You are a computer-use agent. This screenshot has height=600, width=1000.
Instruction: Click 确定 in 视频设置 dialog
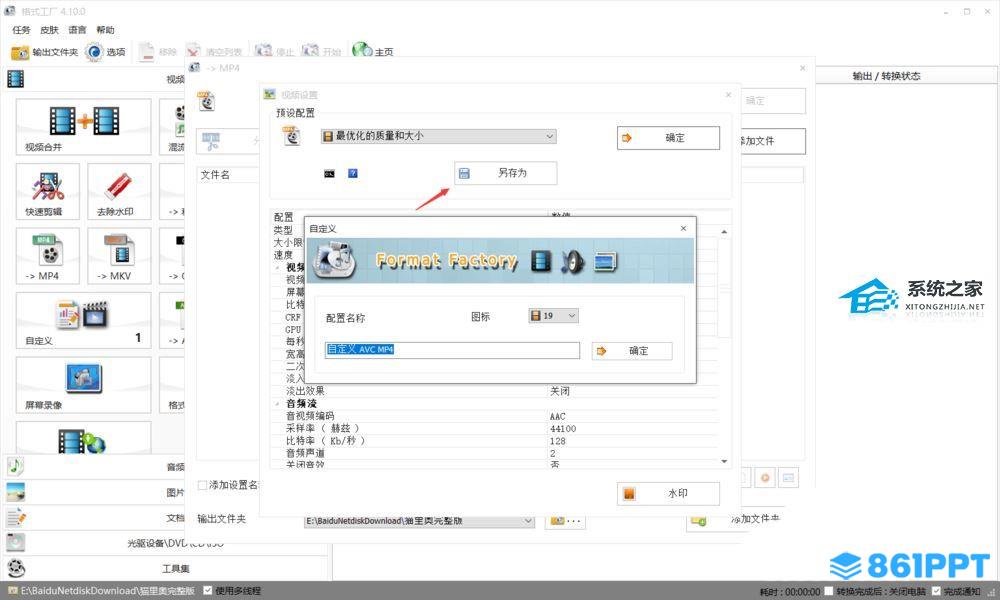click(668, 138)
